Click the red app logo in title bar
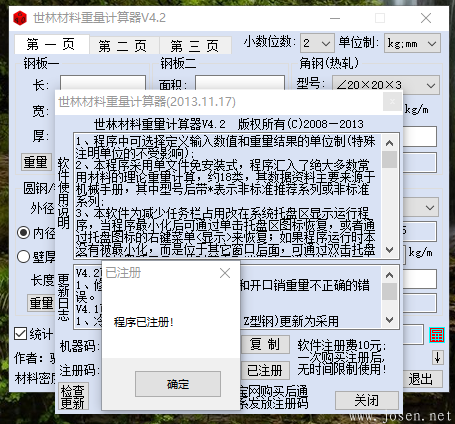The height and width of the screenshot is (424, 455). (20, 18)
